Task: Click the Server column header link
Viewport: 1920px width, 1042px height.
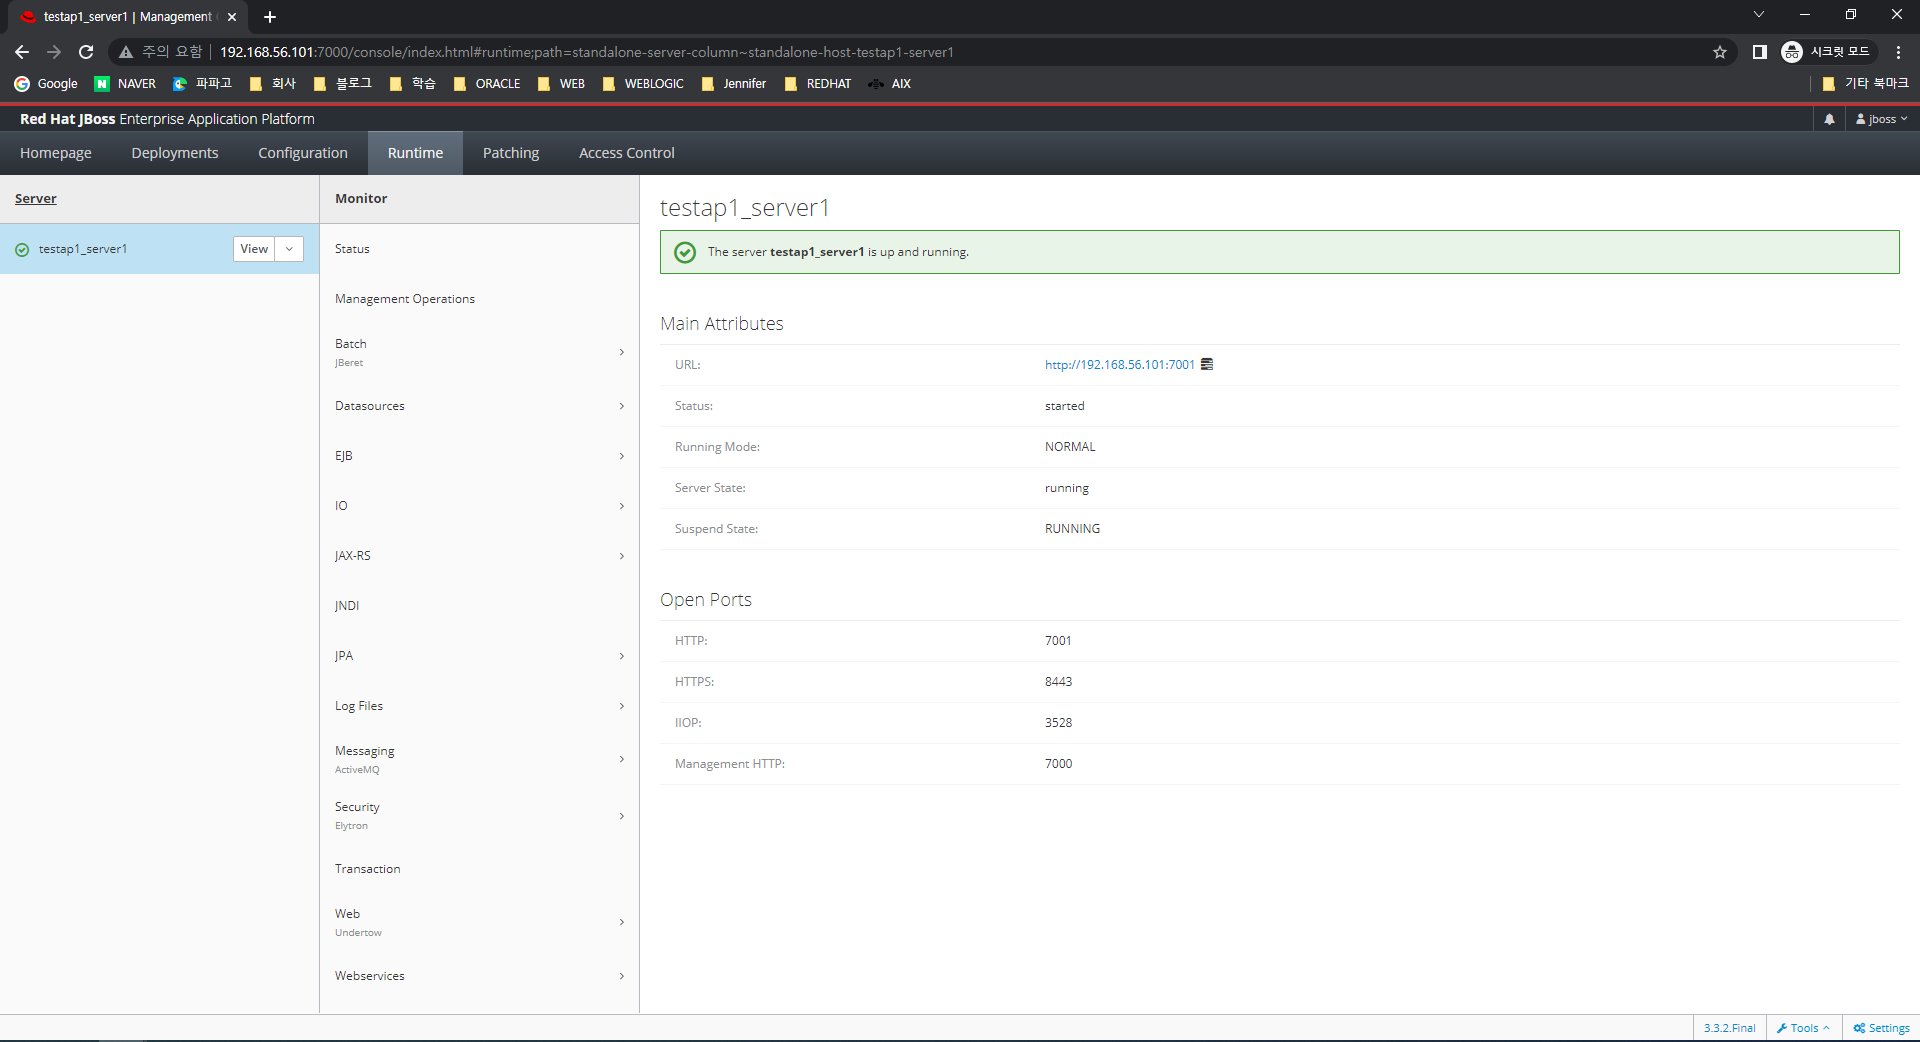Action: coord(36,199)
